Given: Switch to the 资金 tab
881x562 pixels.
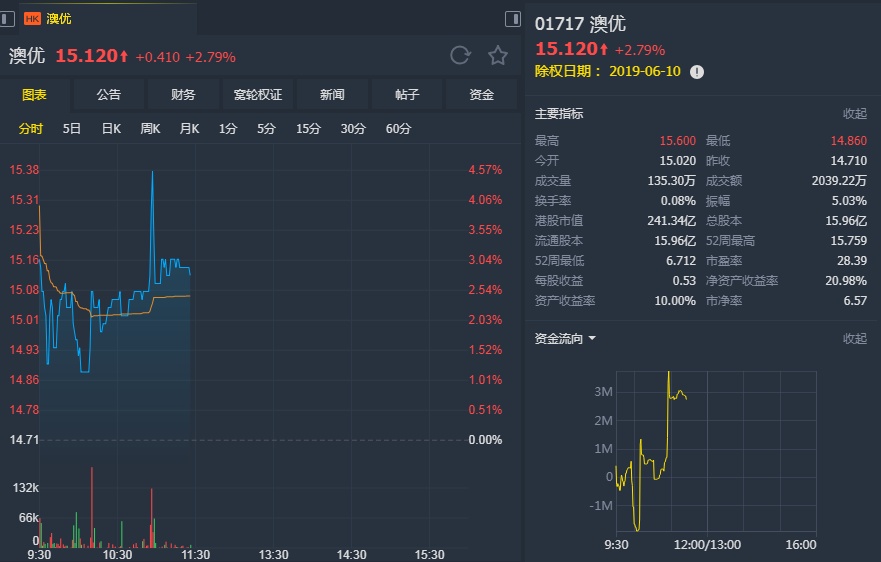Looking at the screenshot, I should (x=482, y=95).
